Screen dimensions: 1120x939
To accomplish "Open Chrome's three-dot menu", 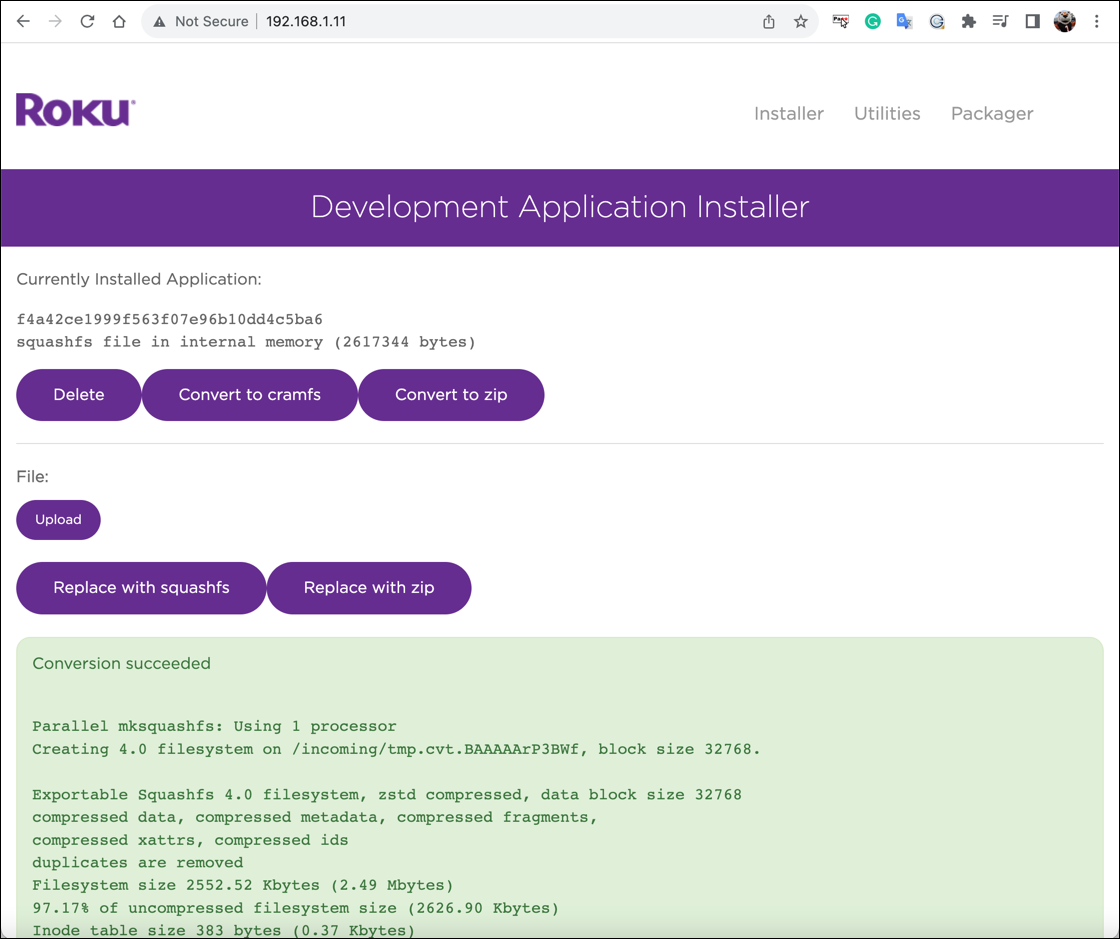I will pyautogui.click(x=1097, y=20).
